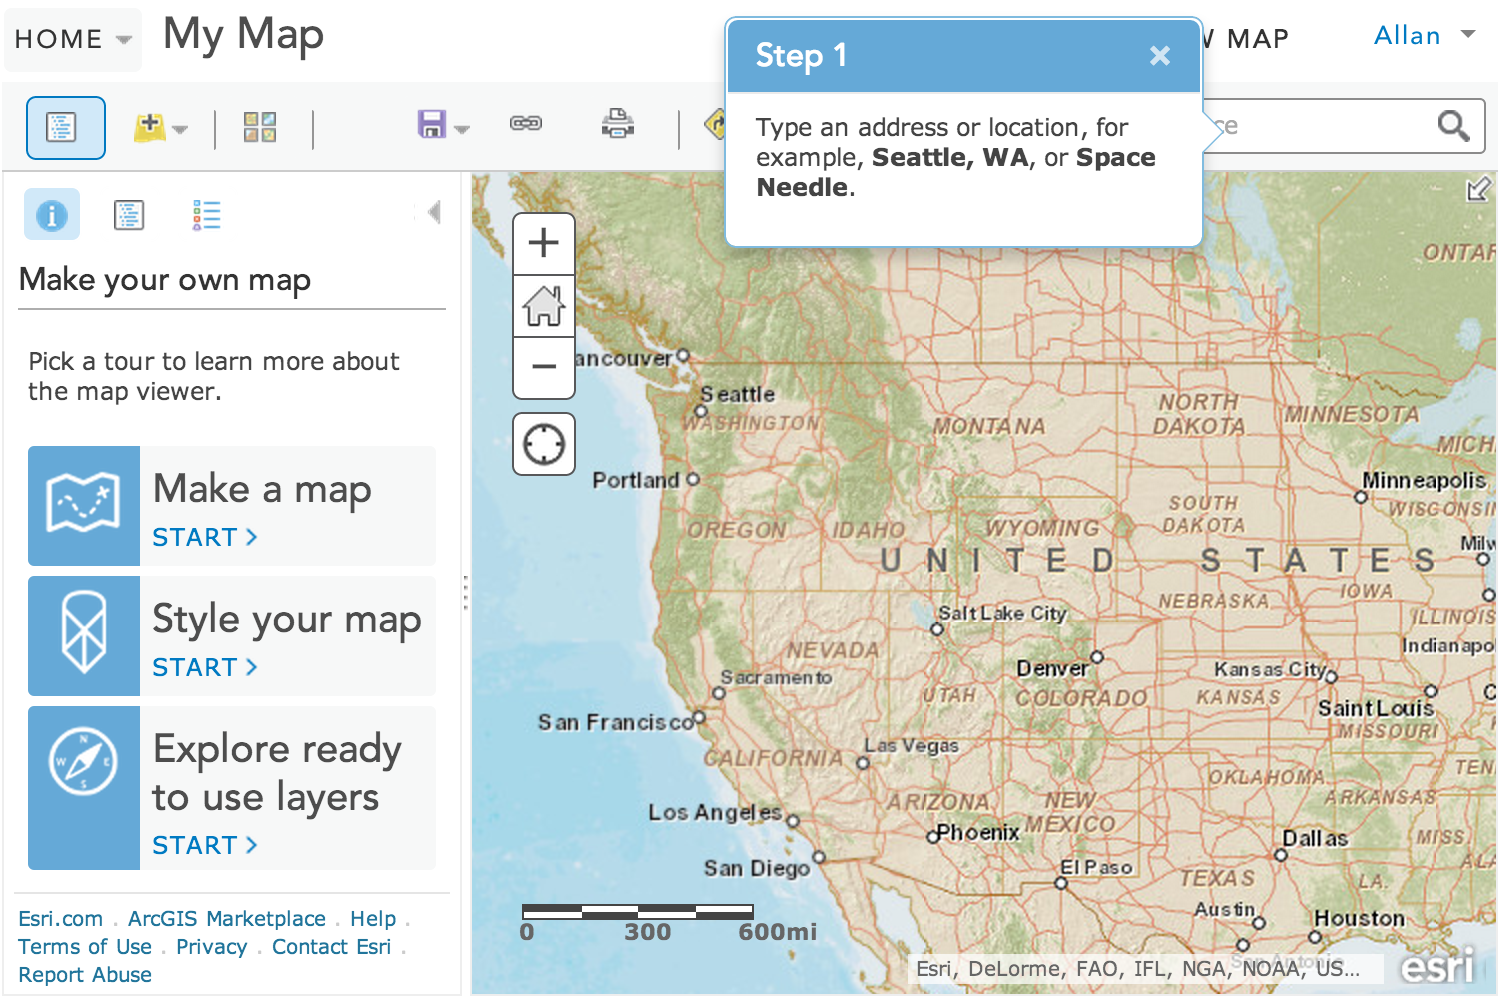
Task: Click the Share link icon
Action: (x=526, y=123)
